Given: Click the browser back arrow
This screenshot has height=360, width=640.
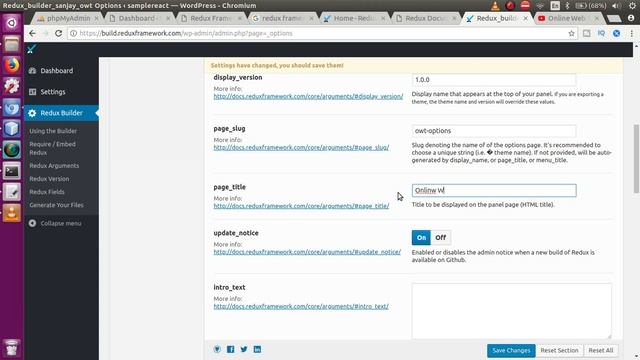Looking at the screenshot, I should 32,33.
